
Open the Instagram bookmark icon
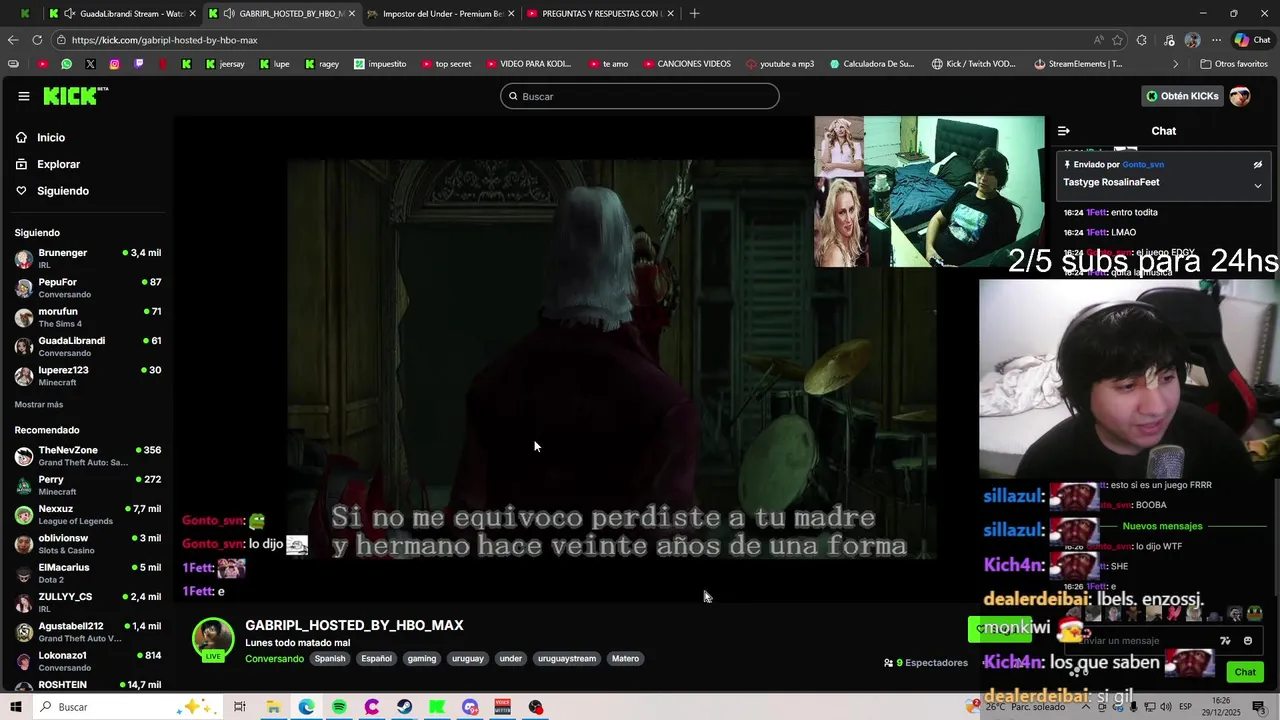[114, 64]
